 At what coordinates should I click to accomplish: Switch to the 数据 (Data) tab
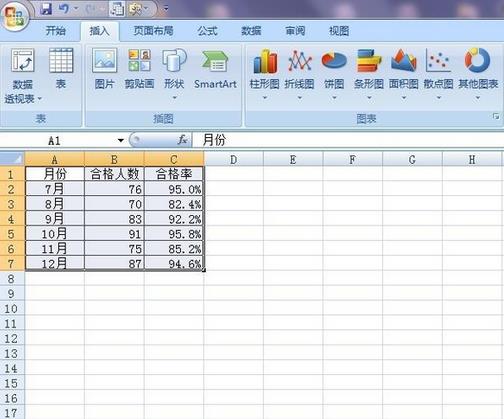click(251, 31)
